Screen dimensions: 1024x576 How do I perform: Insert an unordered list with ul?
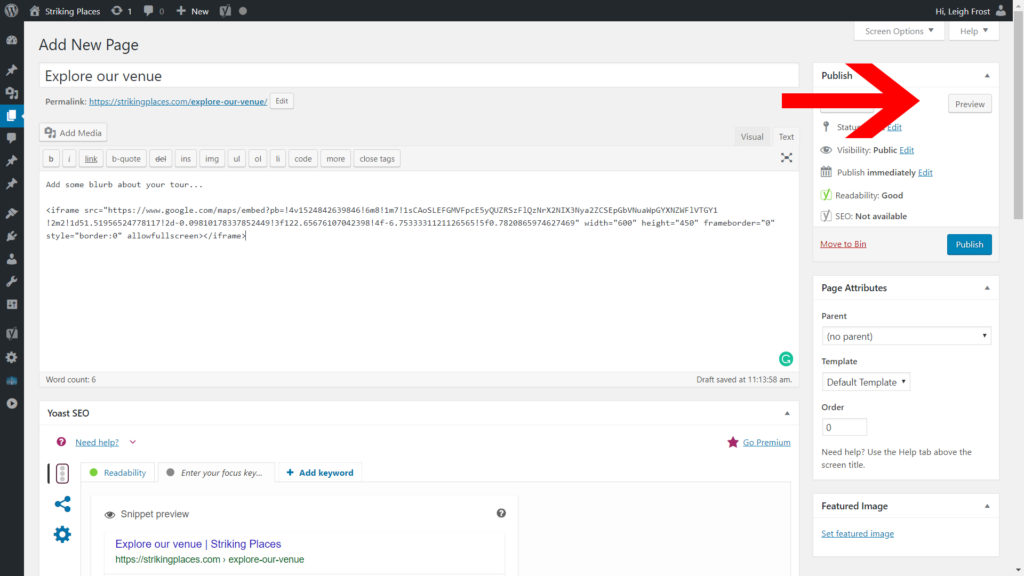point(237,159)
